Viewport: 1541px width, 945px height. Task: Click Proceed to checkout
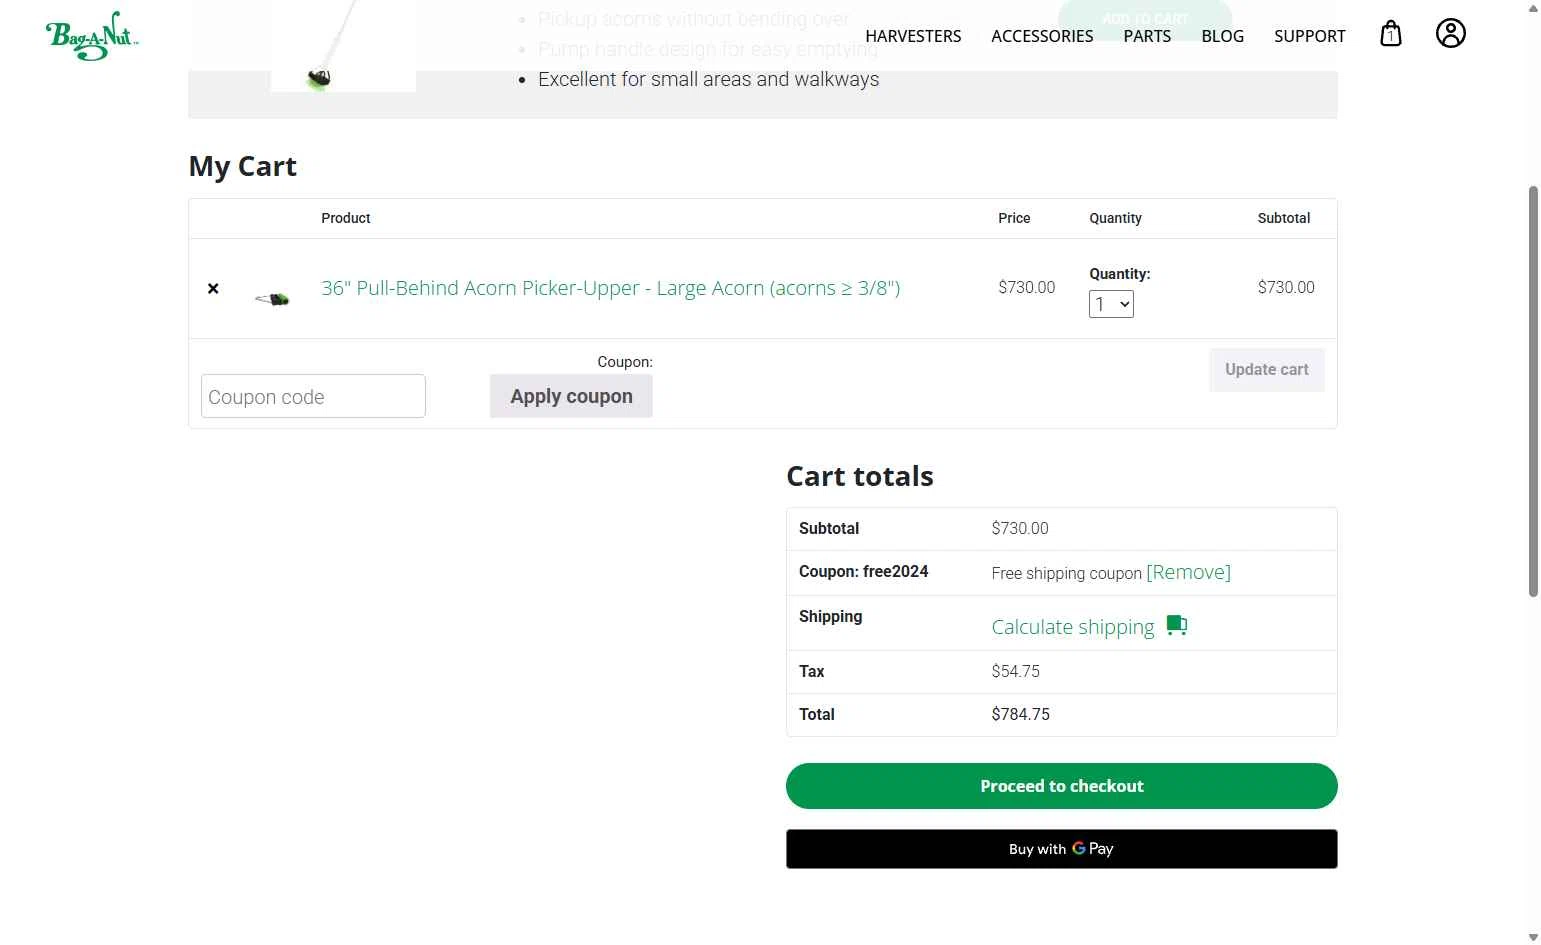[1061, 786]
